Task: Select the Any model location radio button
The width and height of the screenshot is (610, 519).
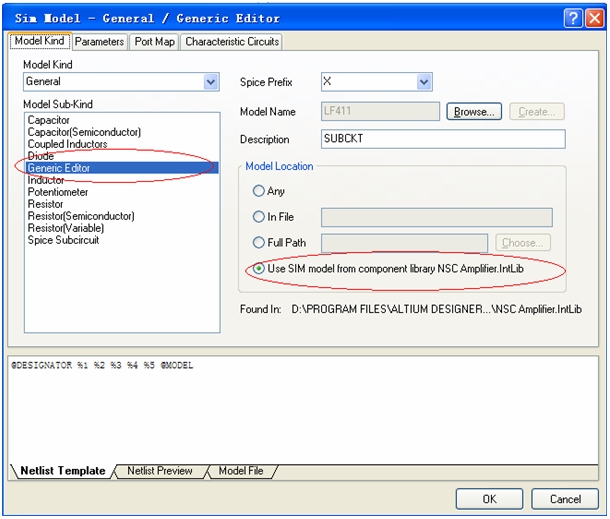Action: (x=259, y=191)
